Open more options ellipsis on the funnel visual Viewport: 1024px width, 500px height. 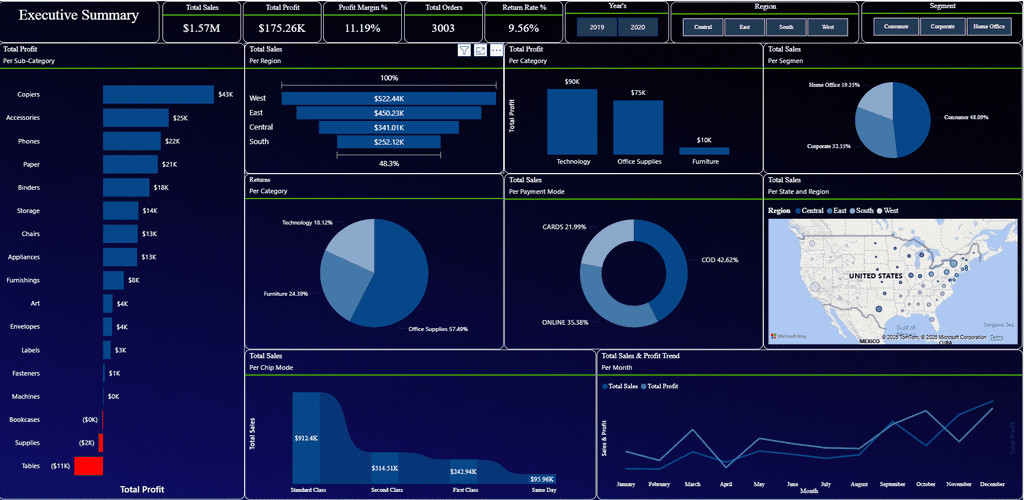[x=496, y=50]
